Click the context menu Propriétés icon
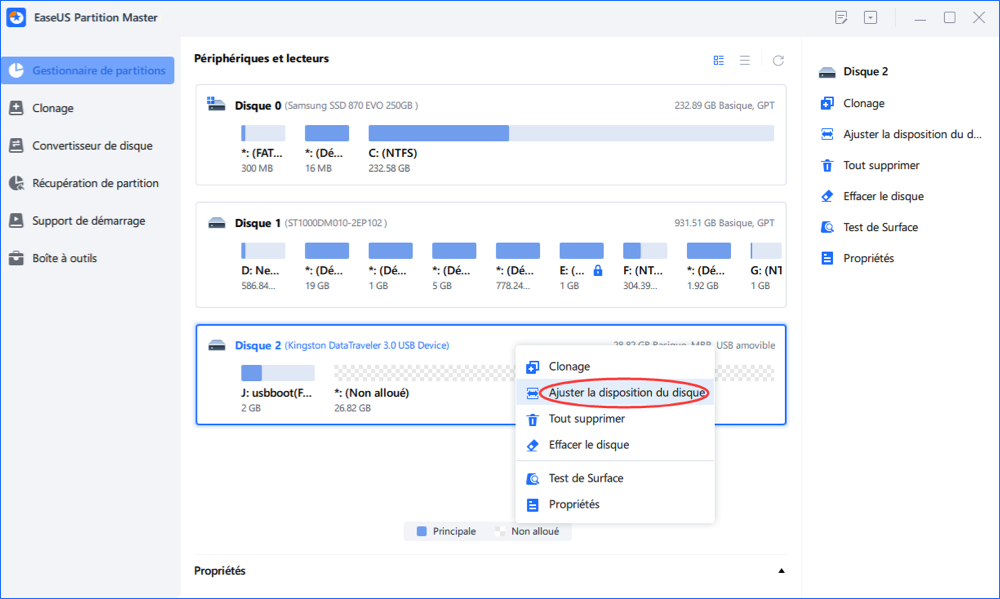 tap(533, 505)
